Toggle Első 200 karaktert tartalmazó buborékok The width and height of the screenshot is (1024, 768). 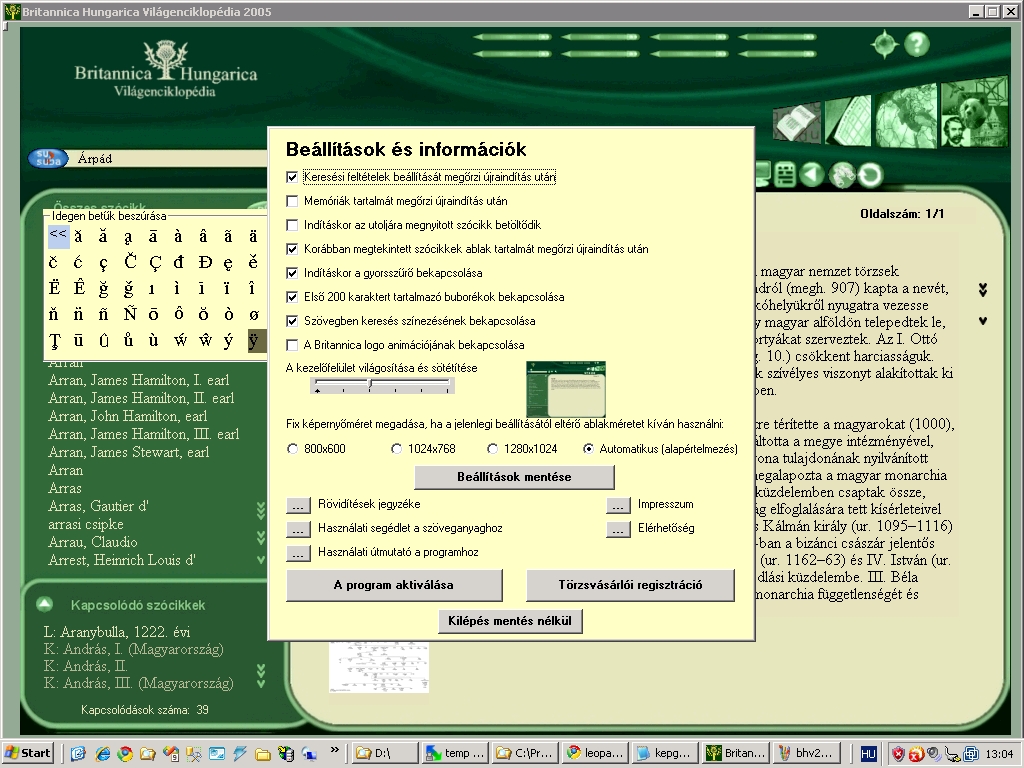[292, 297]
